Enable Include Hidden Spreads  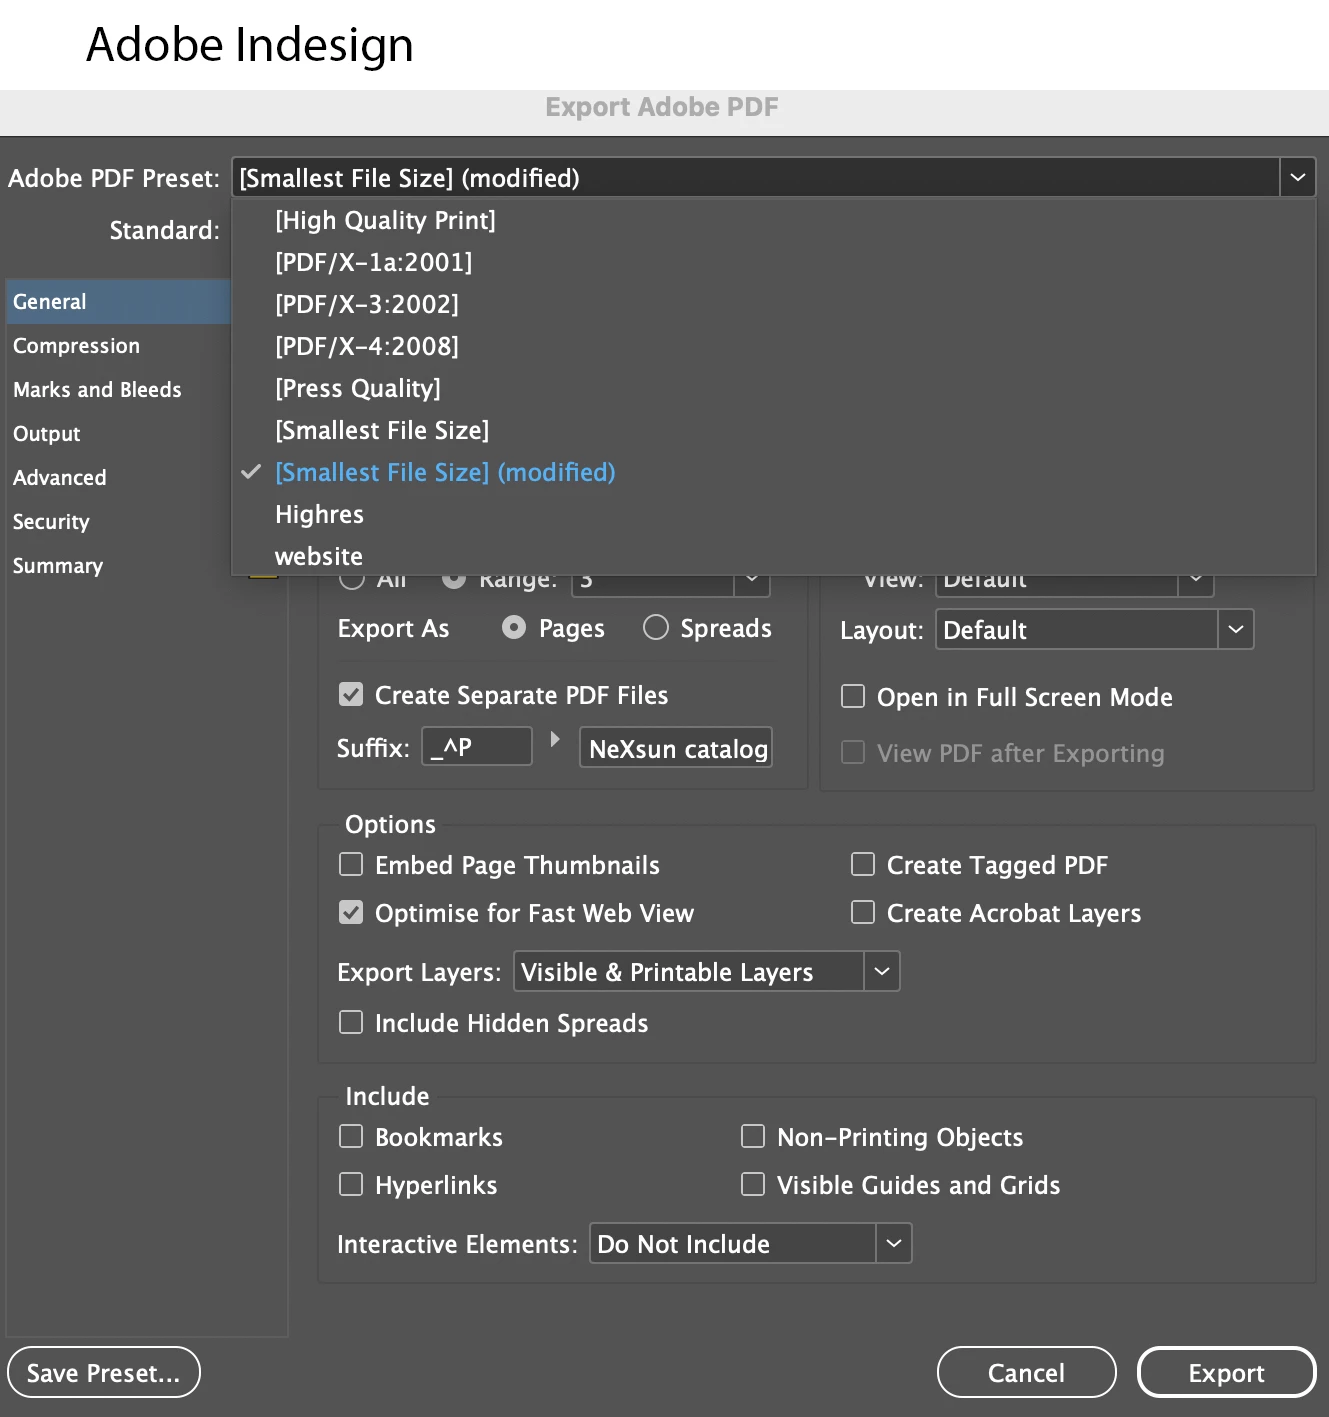coord(351,1022)
